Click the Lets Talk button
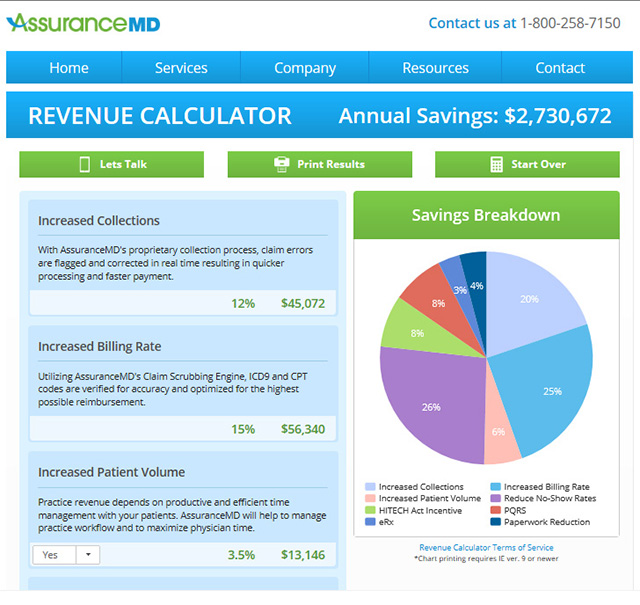This screenshot has width=640, height=605. [x=111, y=164]
